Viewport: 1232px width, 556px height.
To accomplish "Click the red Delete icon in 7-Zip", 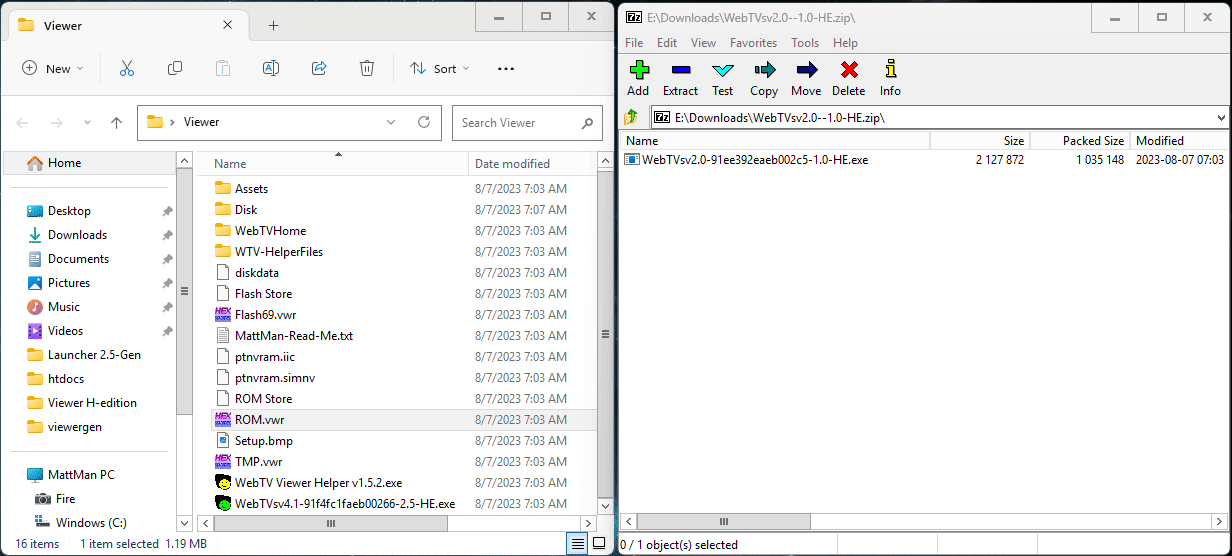I will (x=848, y=78).
